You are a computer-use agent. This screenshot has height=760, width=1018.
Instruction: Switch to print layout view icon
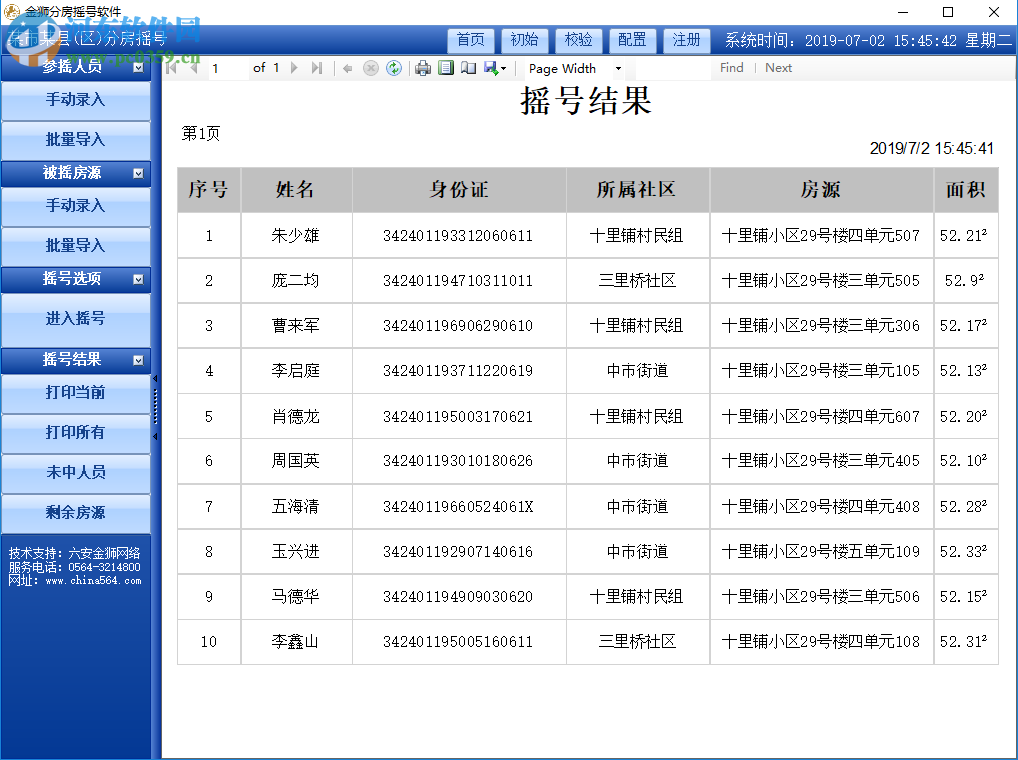[446, 68]
